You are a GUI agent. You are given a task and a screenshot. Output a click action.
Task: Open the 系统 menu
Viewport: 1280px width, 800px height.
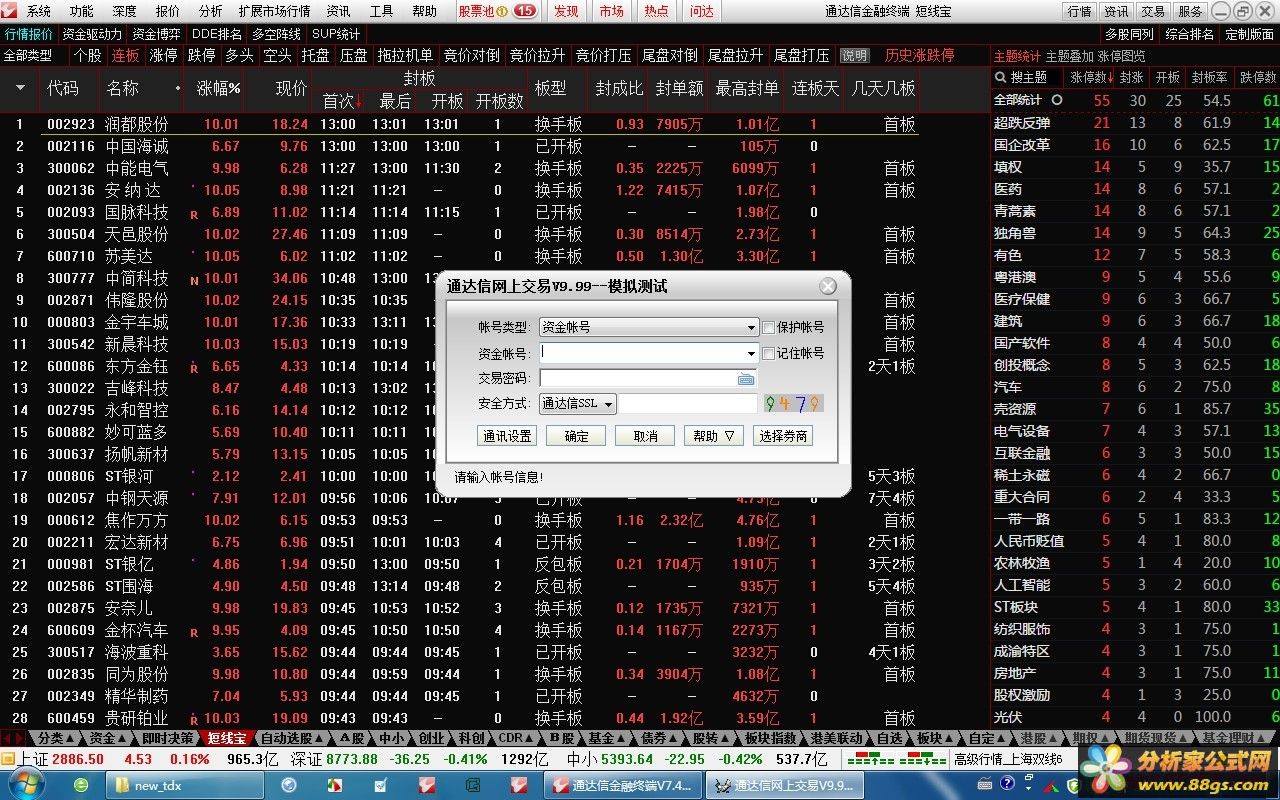click(x=38, y=11)
